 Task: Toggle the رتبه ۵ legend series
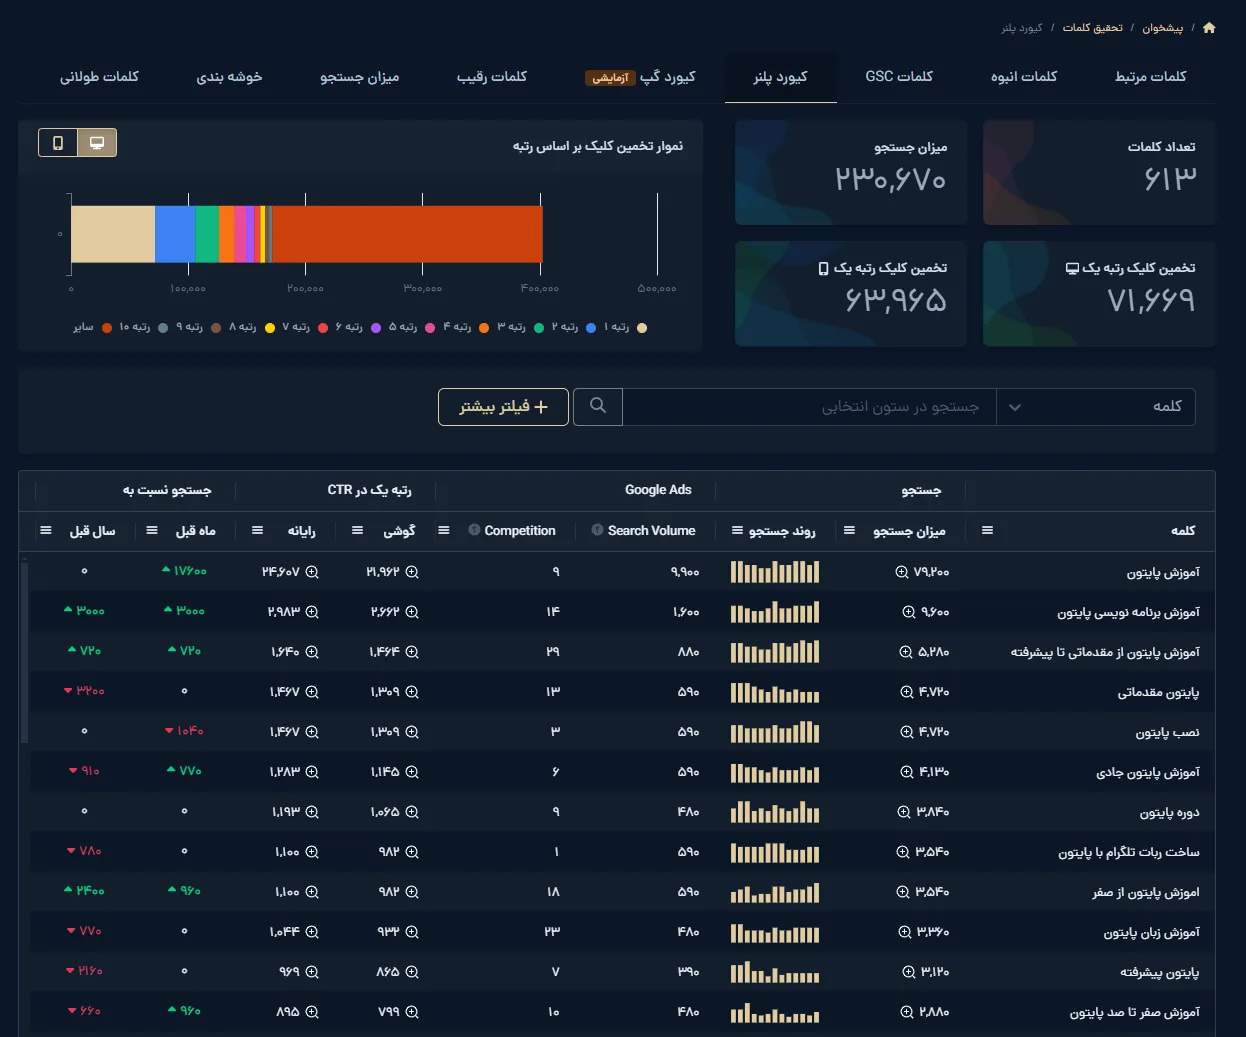point(411,327)
